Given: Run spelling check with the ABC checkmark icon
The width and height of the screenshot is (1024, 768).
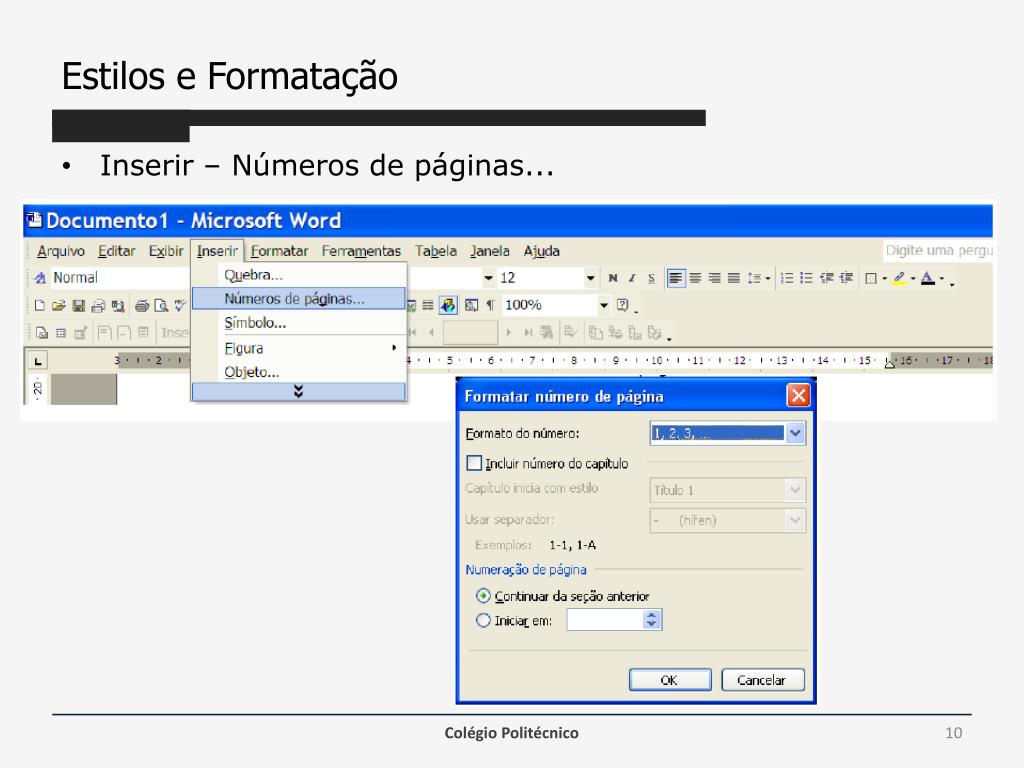Looking at the screenshot, I should (180, 306).
